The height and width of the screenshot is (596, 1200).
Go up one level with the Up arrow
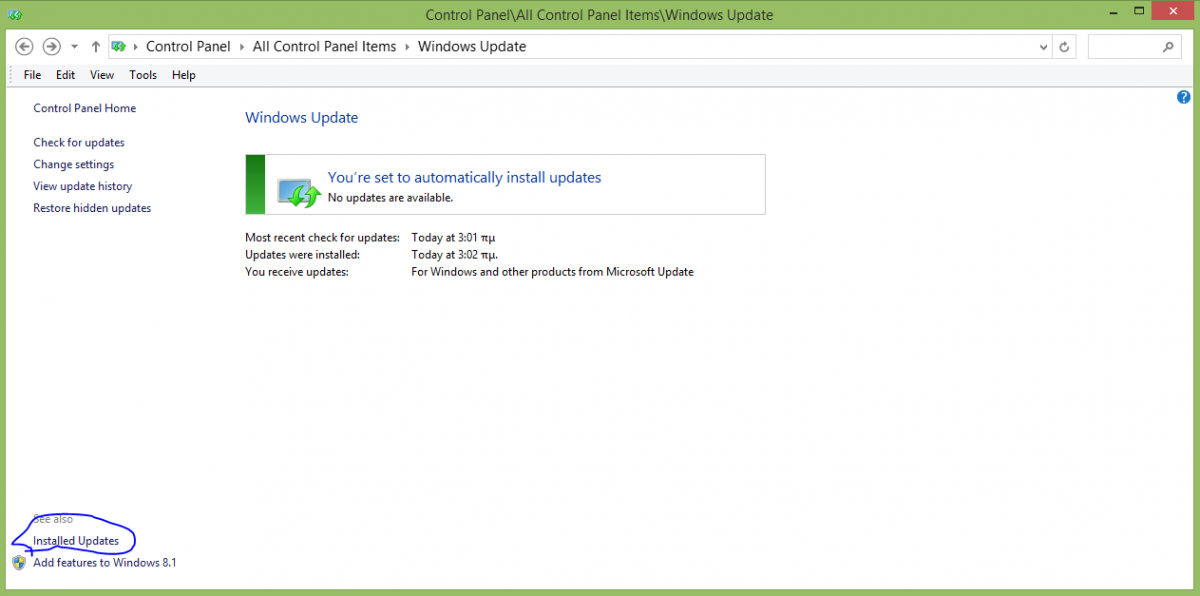tap(96, 47)
